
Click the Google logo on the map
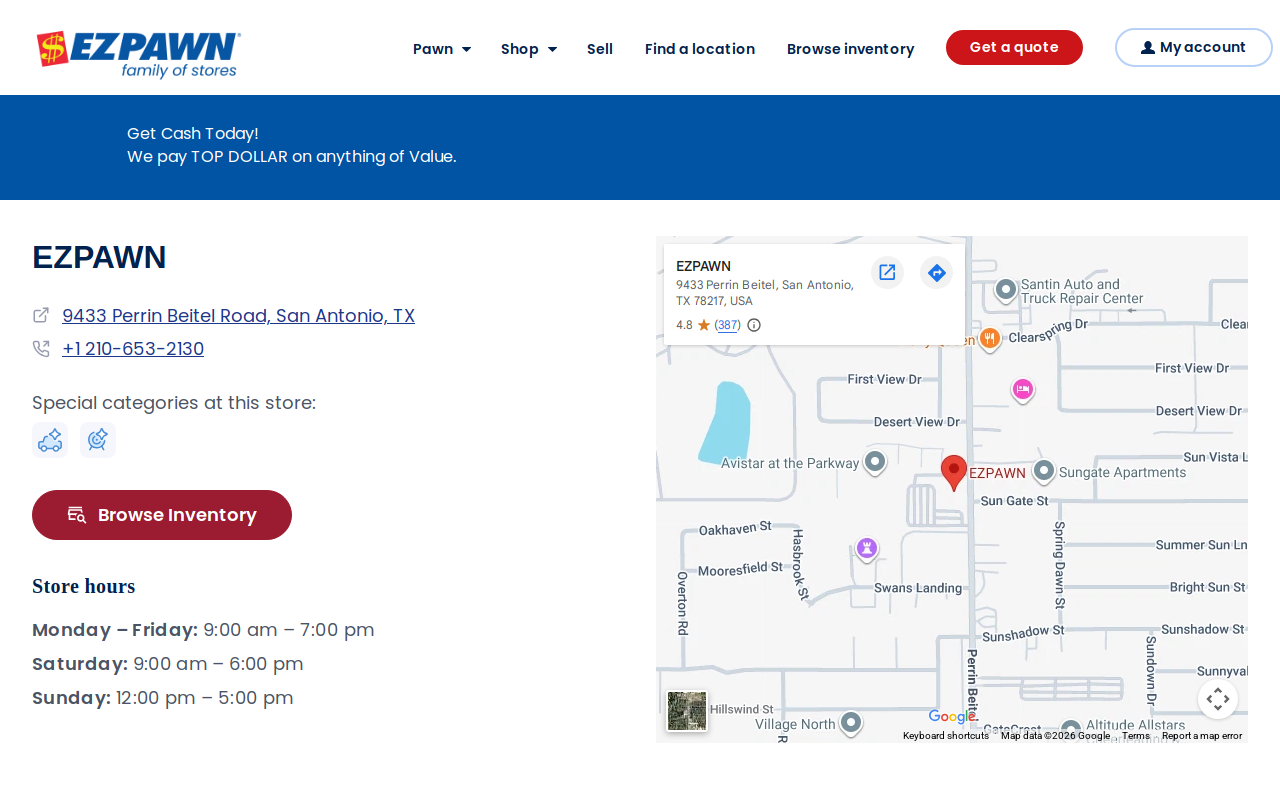tap(952, 716)
